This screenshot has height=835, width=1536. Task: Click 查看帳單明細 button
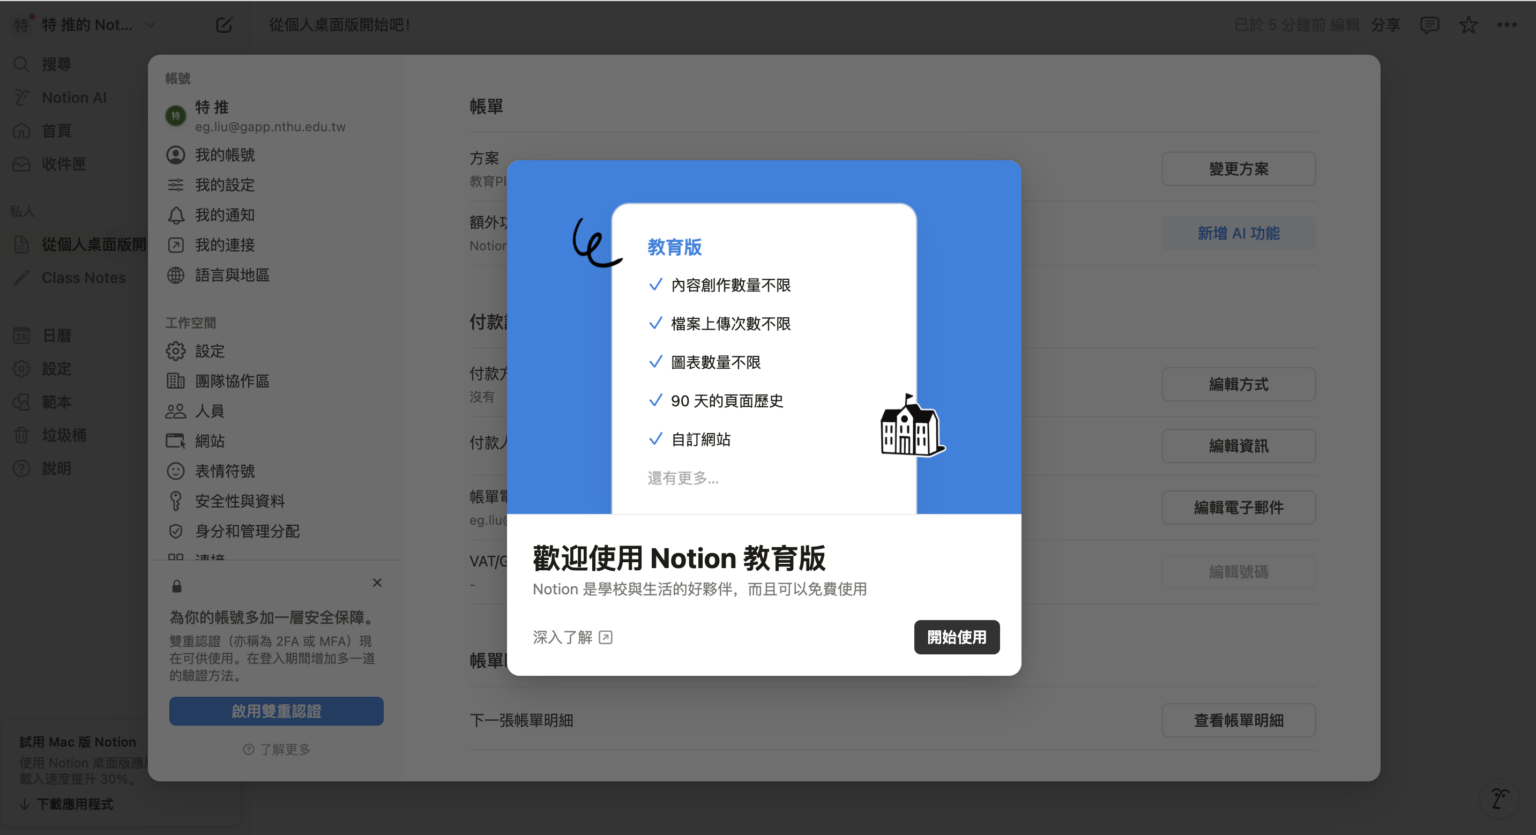pos(1238,720)
